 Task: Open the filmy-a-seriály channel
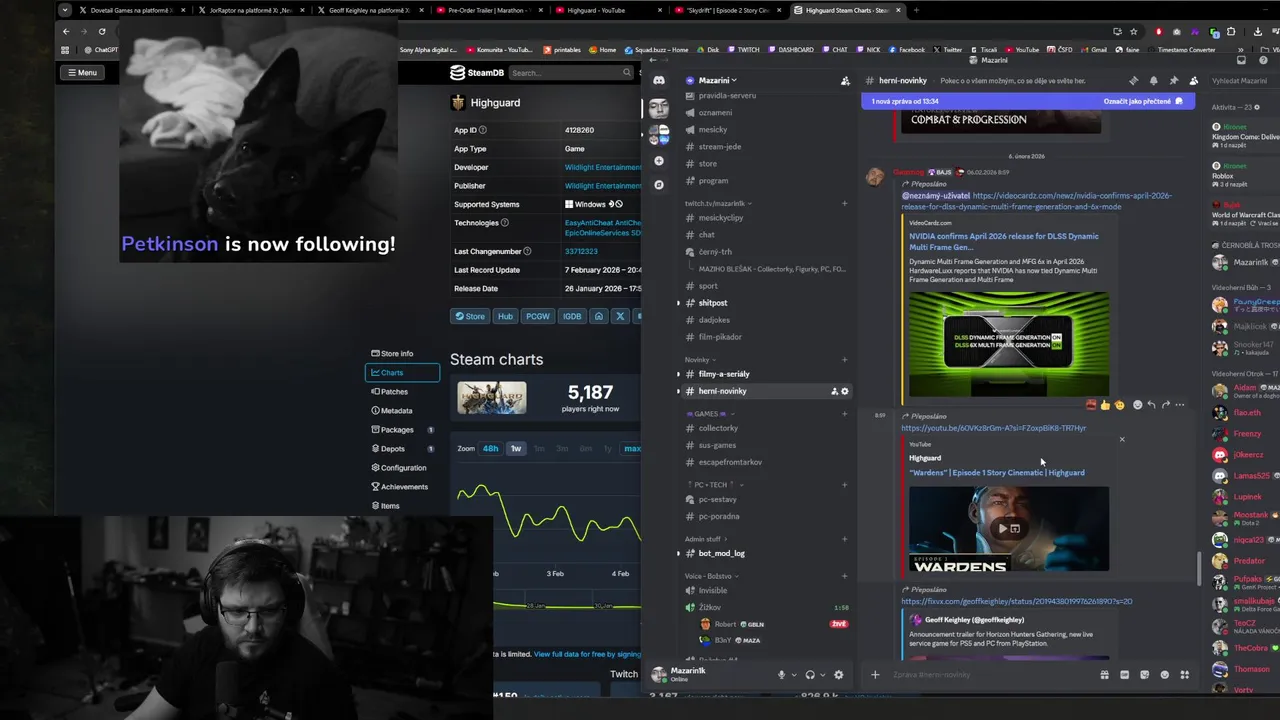[x=764, y=374]
